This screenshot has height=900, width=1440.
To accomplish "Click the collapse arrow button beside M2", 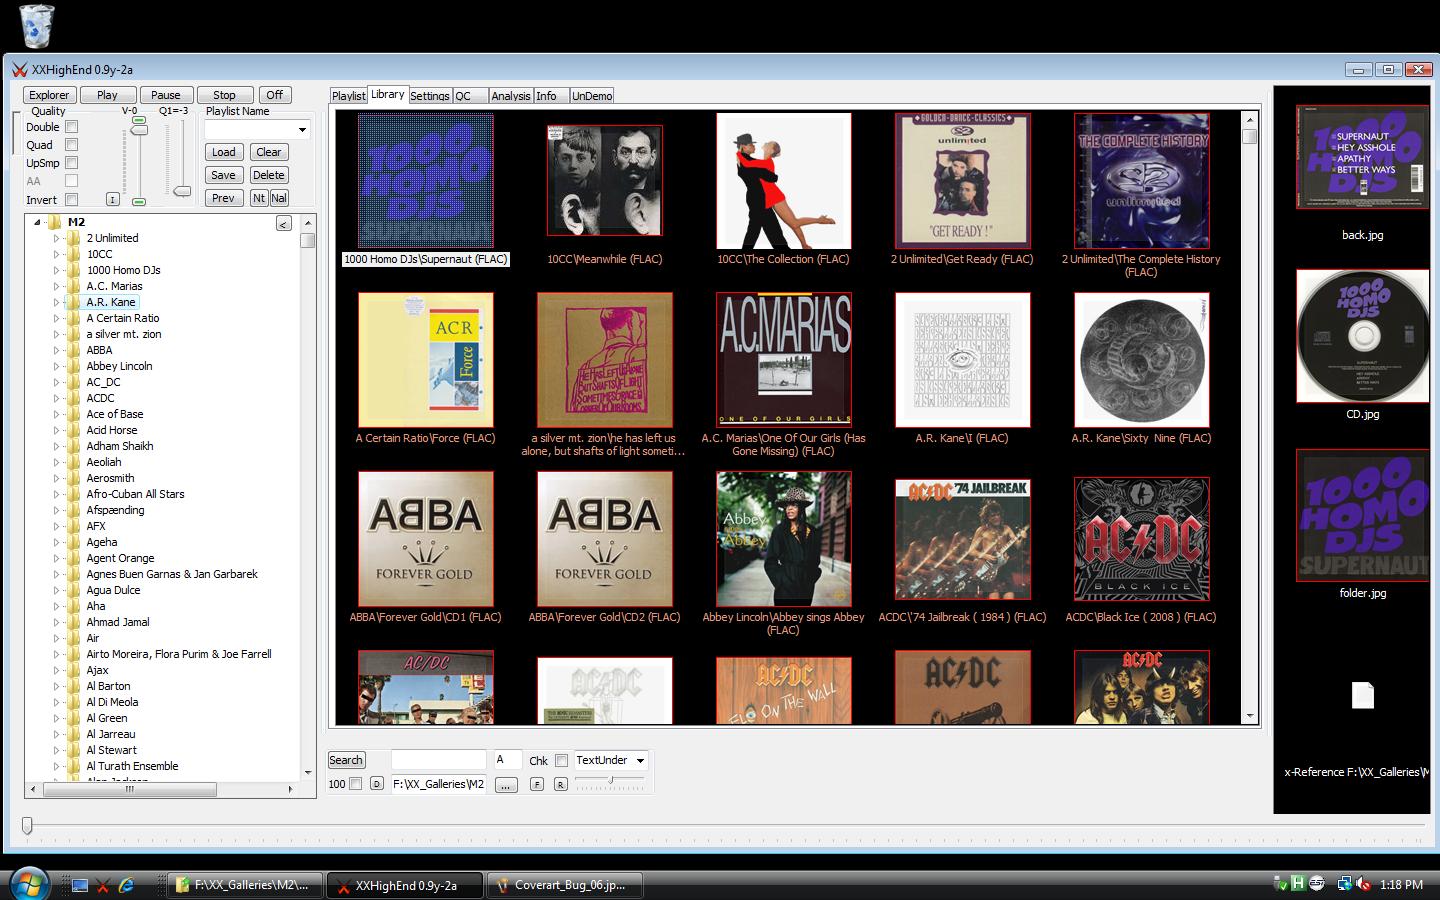I will tap(283, 224).
